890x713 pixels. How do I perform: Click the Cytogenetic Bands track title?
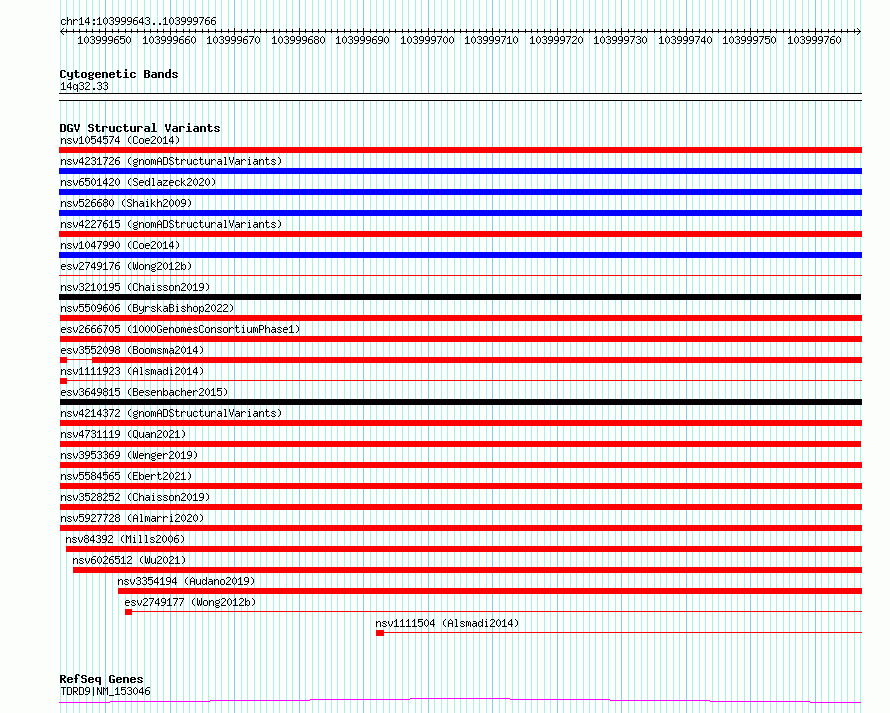click(x=119, y=74)
